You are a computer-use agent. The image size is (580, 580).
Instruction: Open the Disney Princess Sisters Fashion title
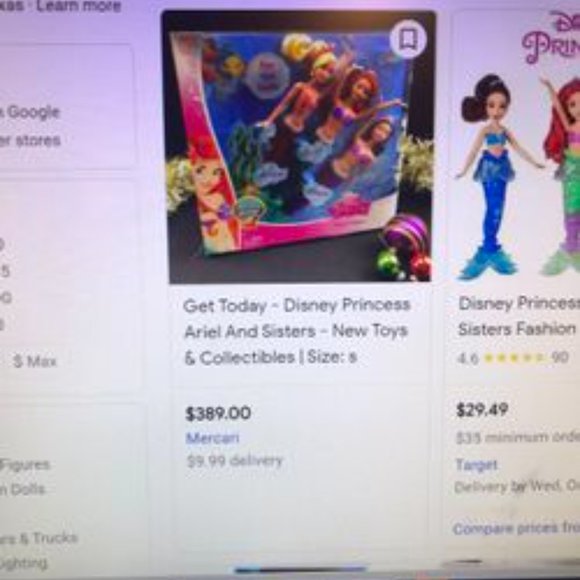(519, 316)
